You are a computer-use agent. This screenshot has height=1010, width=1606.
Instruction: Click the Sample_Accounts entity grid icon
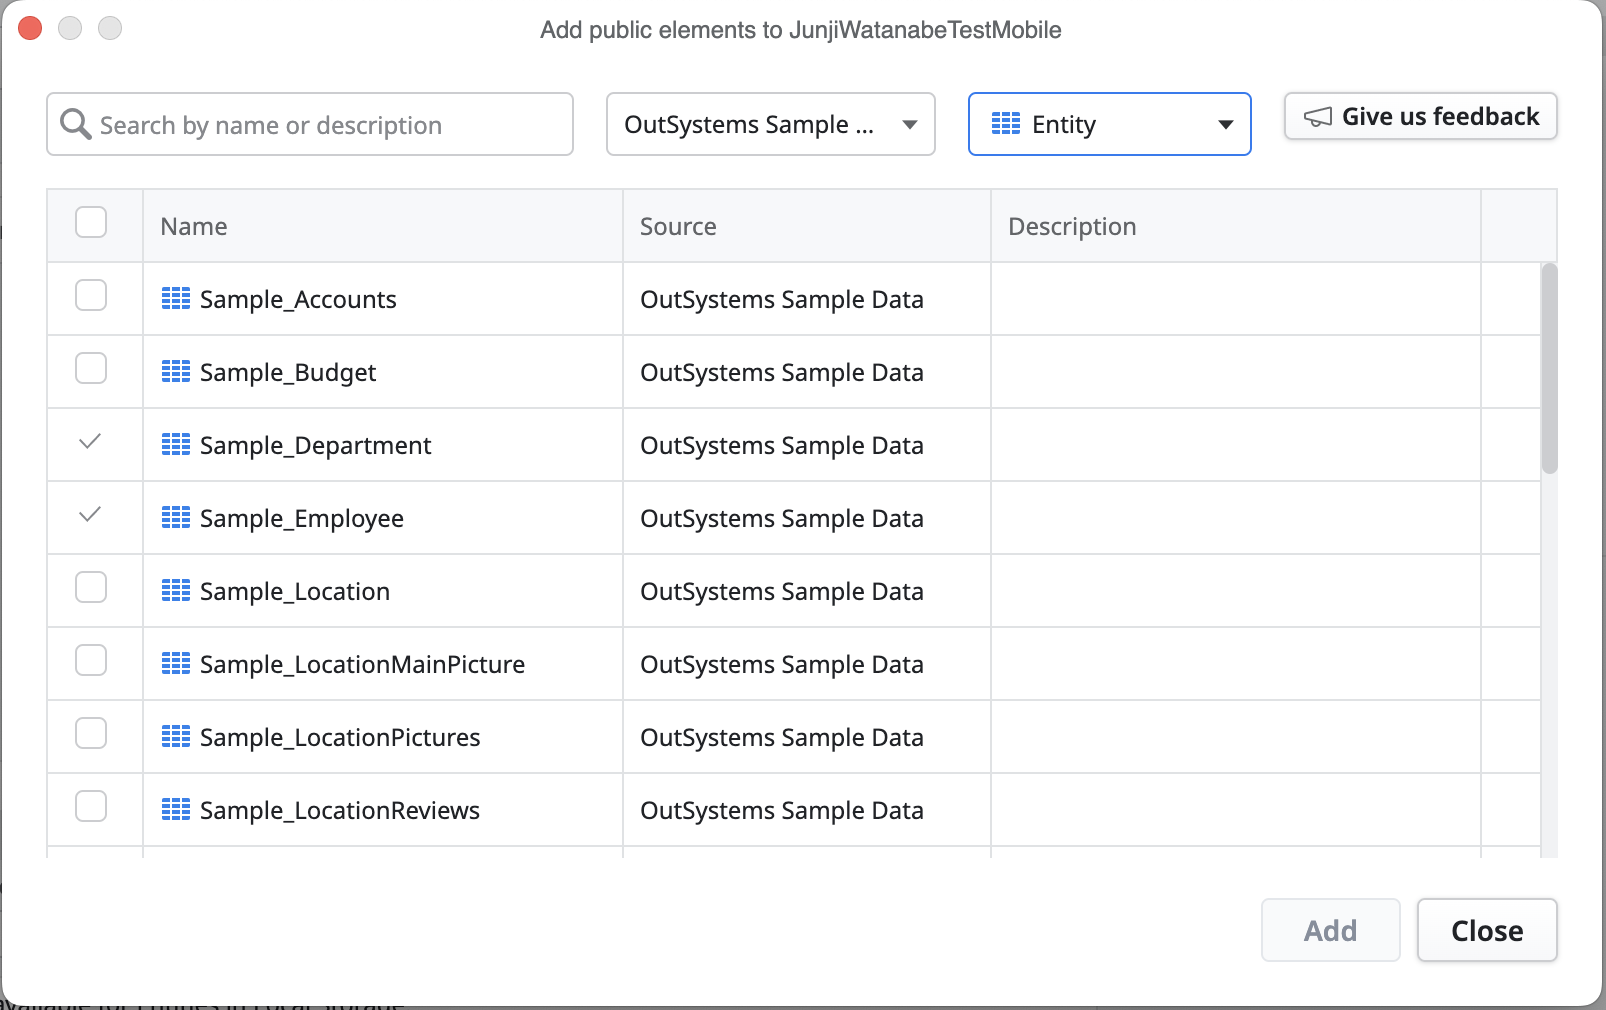[x=176, y=299]
